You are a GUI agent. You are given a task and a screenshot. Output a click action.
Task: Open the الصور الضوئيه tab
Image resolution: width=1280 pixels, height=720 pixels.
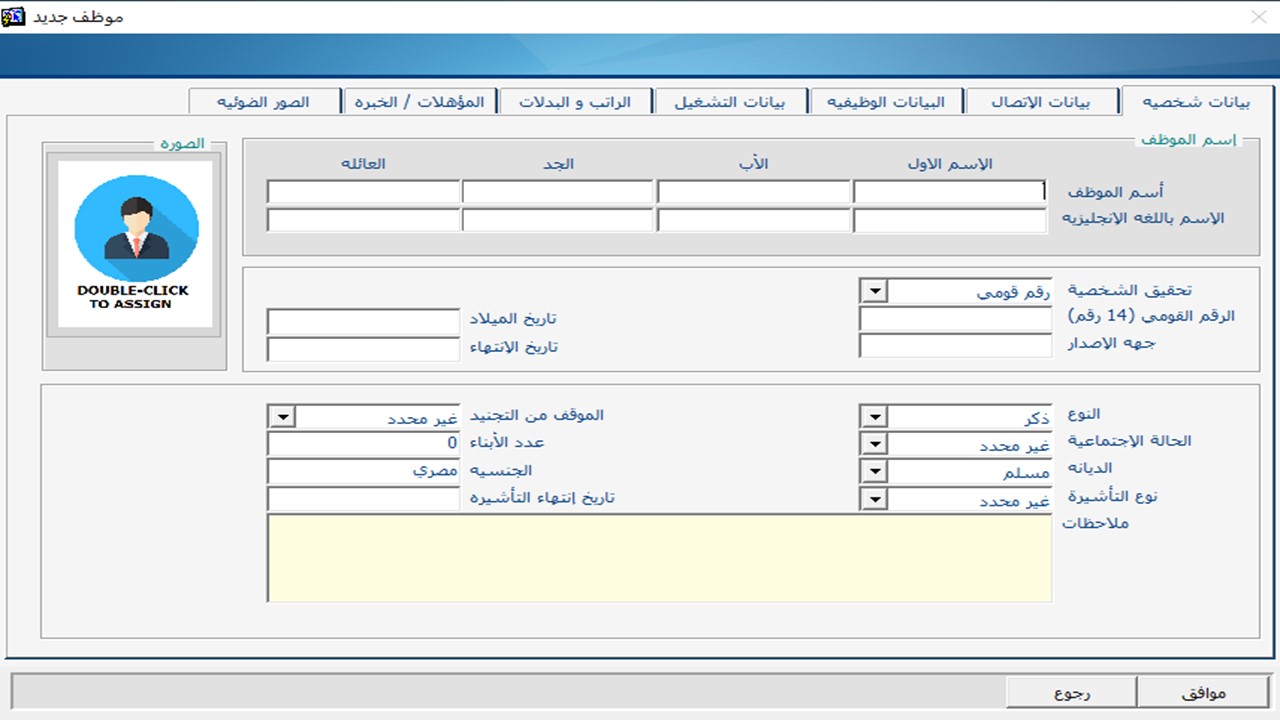[263, 102]
